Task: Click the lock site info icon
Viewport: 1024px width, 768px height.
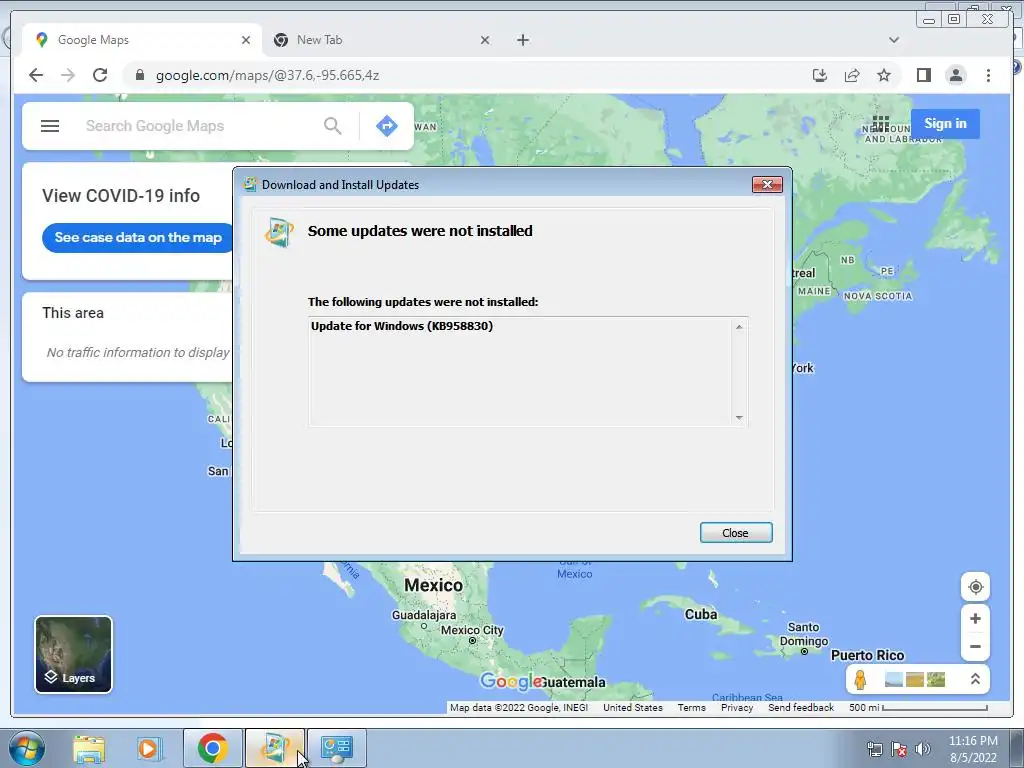Action: (x=139, y=75)
